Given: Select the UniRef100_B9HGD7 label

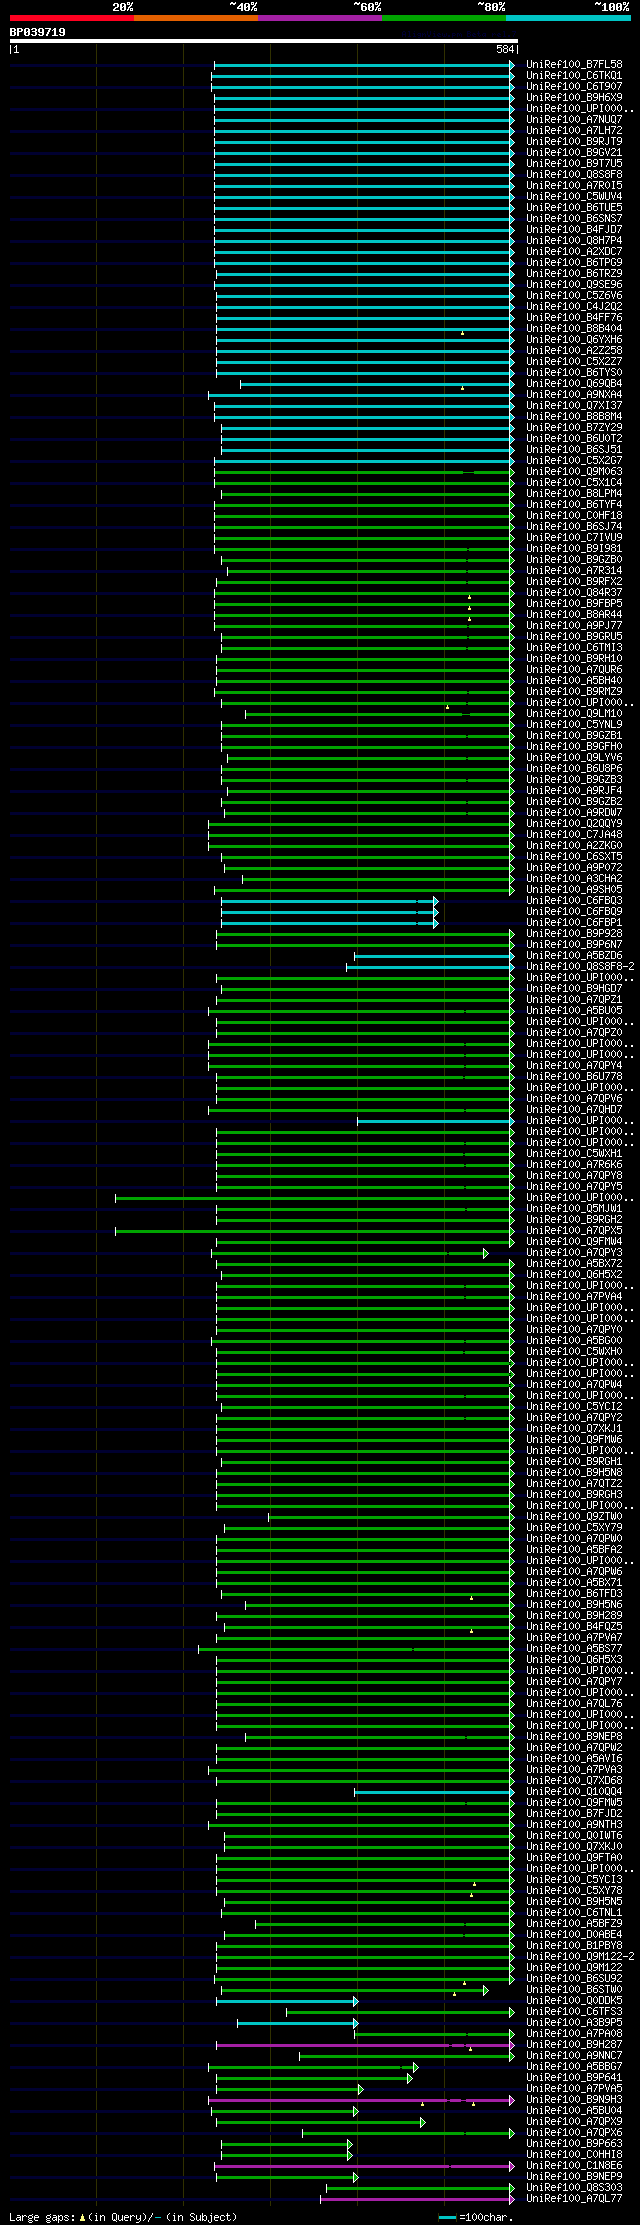Looking at the screenshot, I should pos(574,989).
